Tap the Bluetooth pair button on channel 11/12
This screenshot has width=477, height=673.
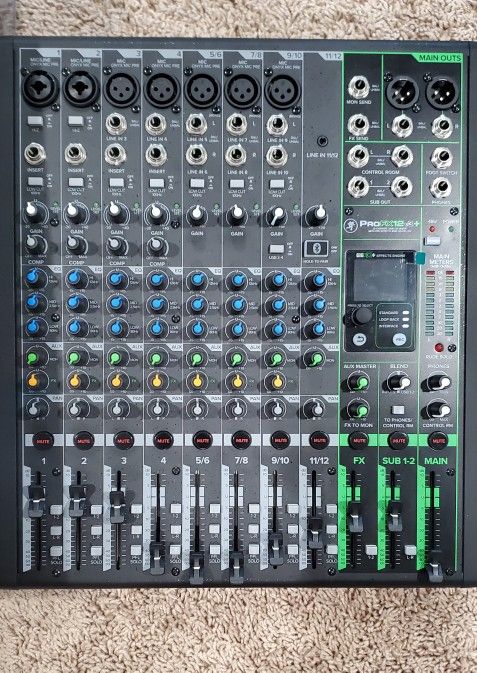[317, 249]
